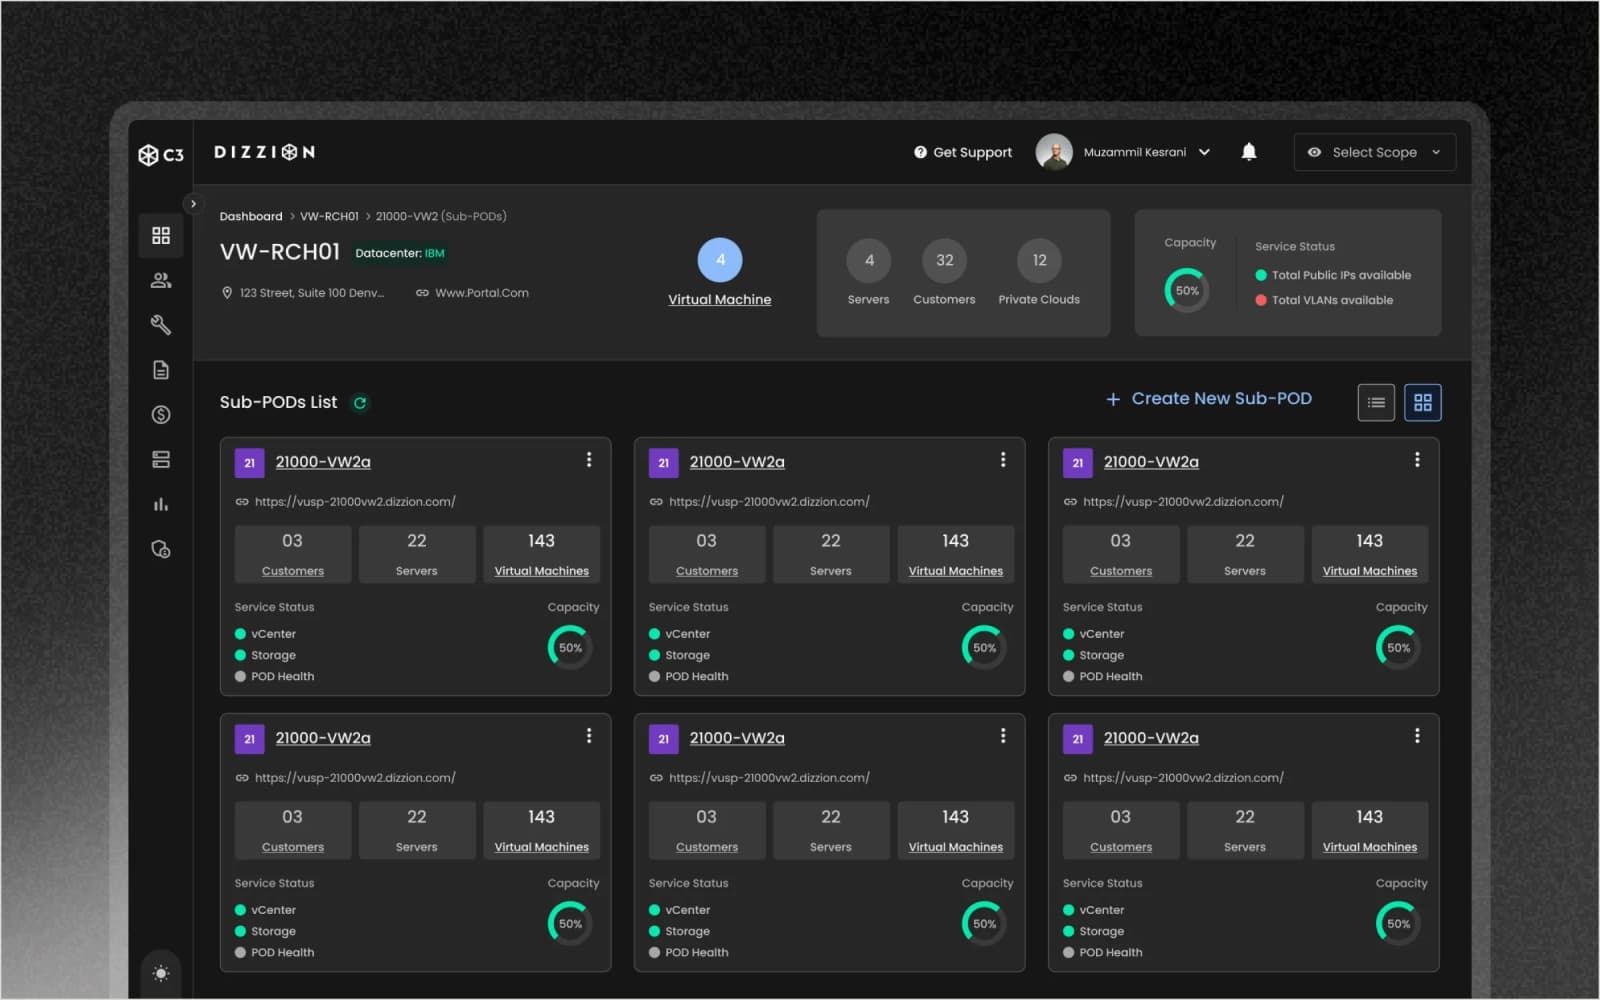Click the Private Clouds count circle showing 12
Image resolution: width=1600 pixels, height=1000 pixels.
click(x=1040, y=260)
